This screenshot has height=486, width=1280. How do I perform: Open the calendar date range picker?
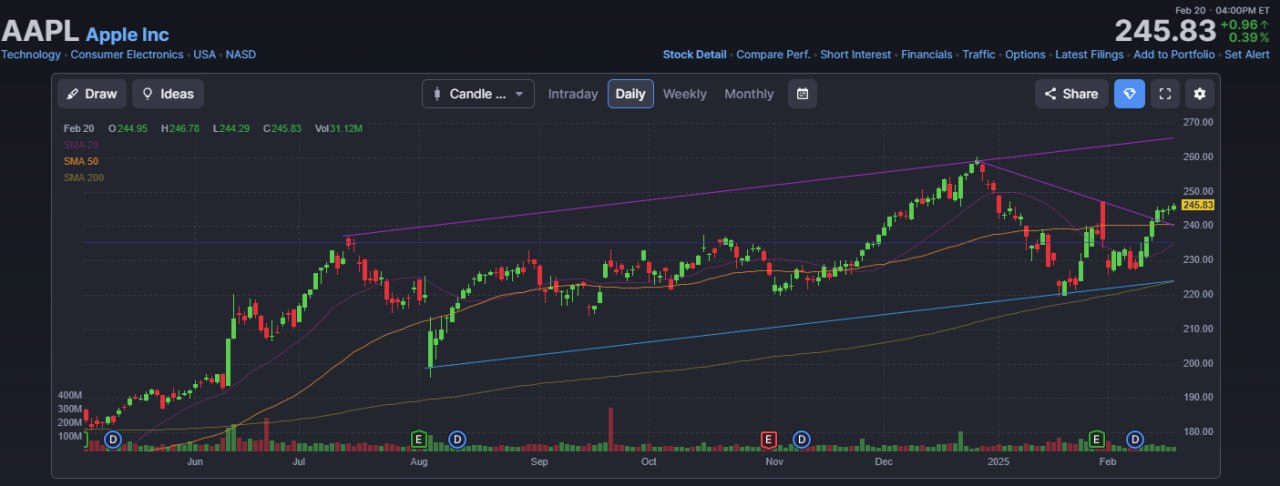click(802, 94)
